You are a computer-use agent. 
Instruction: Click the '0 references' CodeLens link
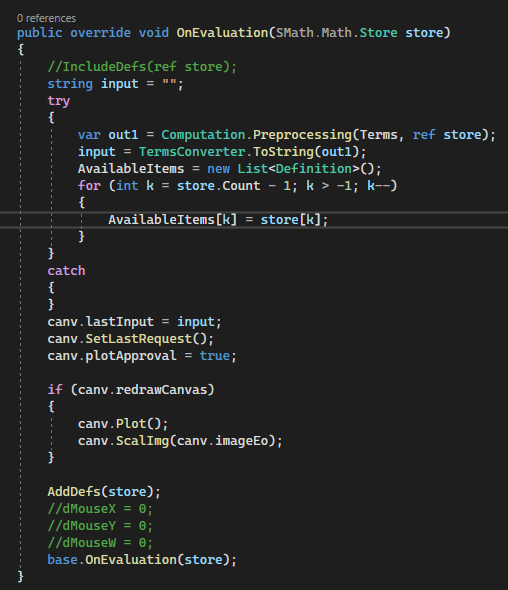[x=46, y=18]
